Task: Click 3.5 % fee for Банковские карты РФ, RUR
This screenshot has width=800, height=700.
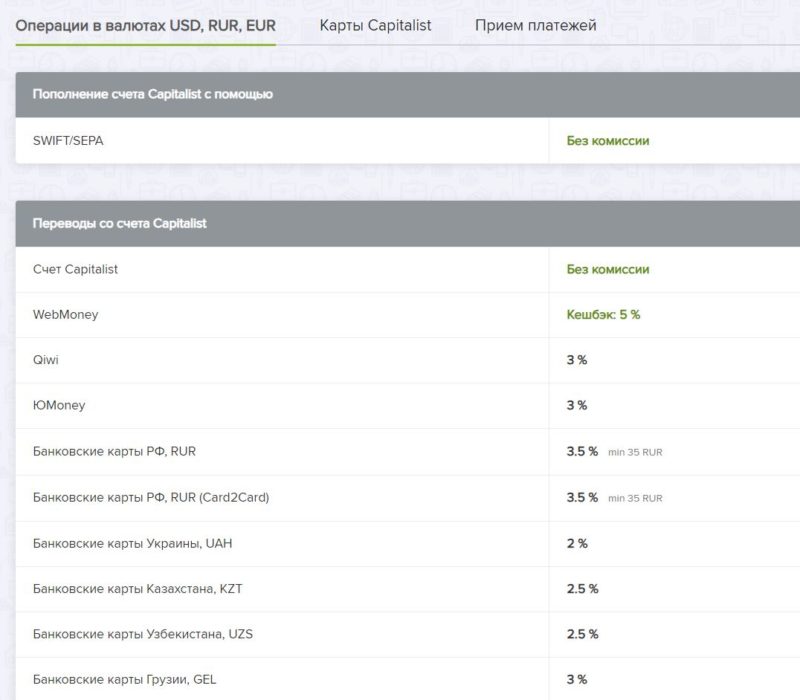Action: point(582,452)
